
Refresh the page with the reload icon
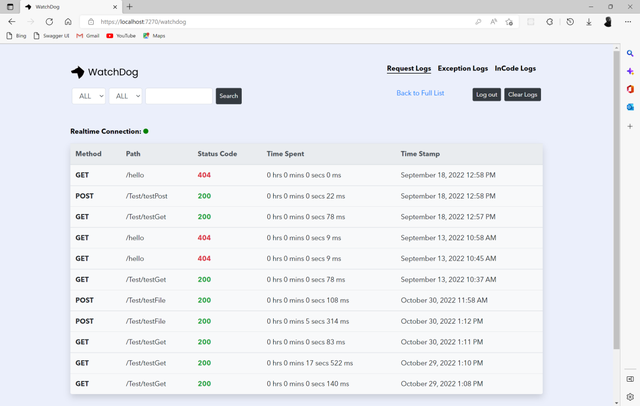pos(49,21)
